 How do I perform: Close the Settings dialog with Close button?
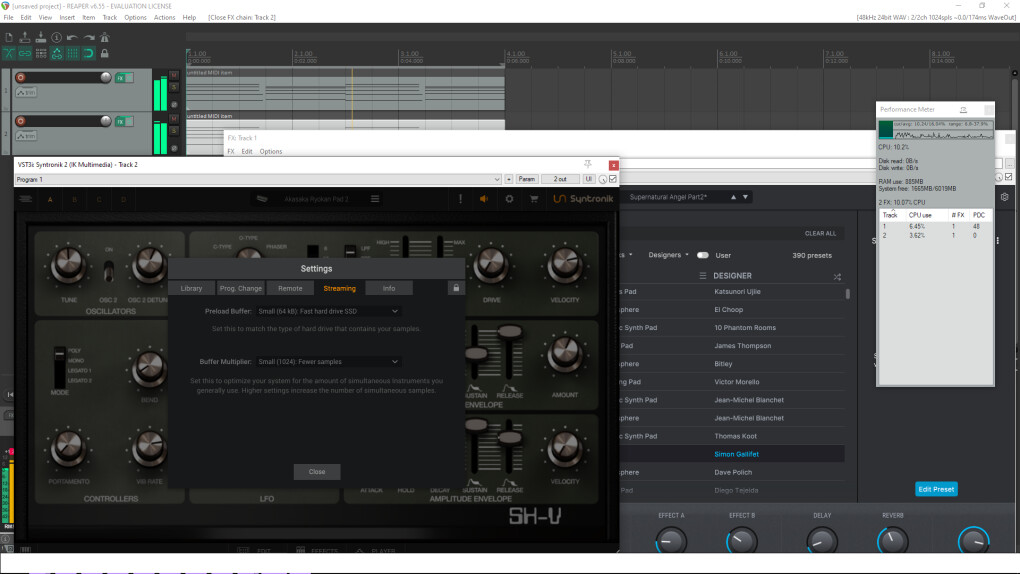click(317, 472)
